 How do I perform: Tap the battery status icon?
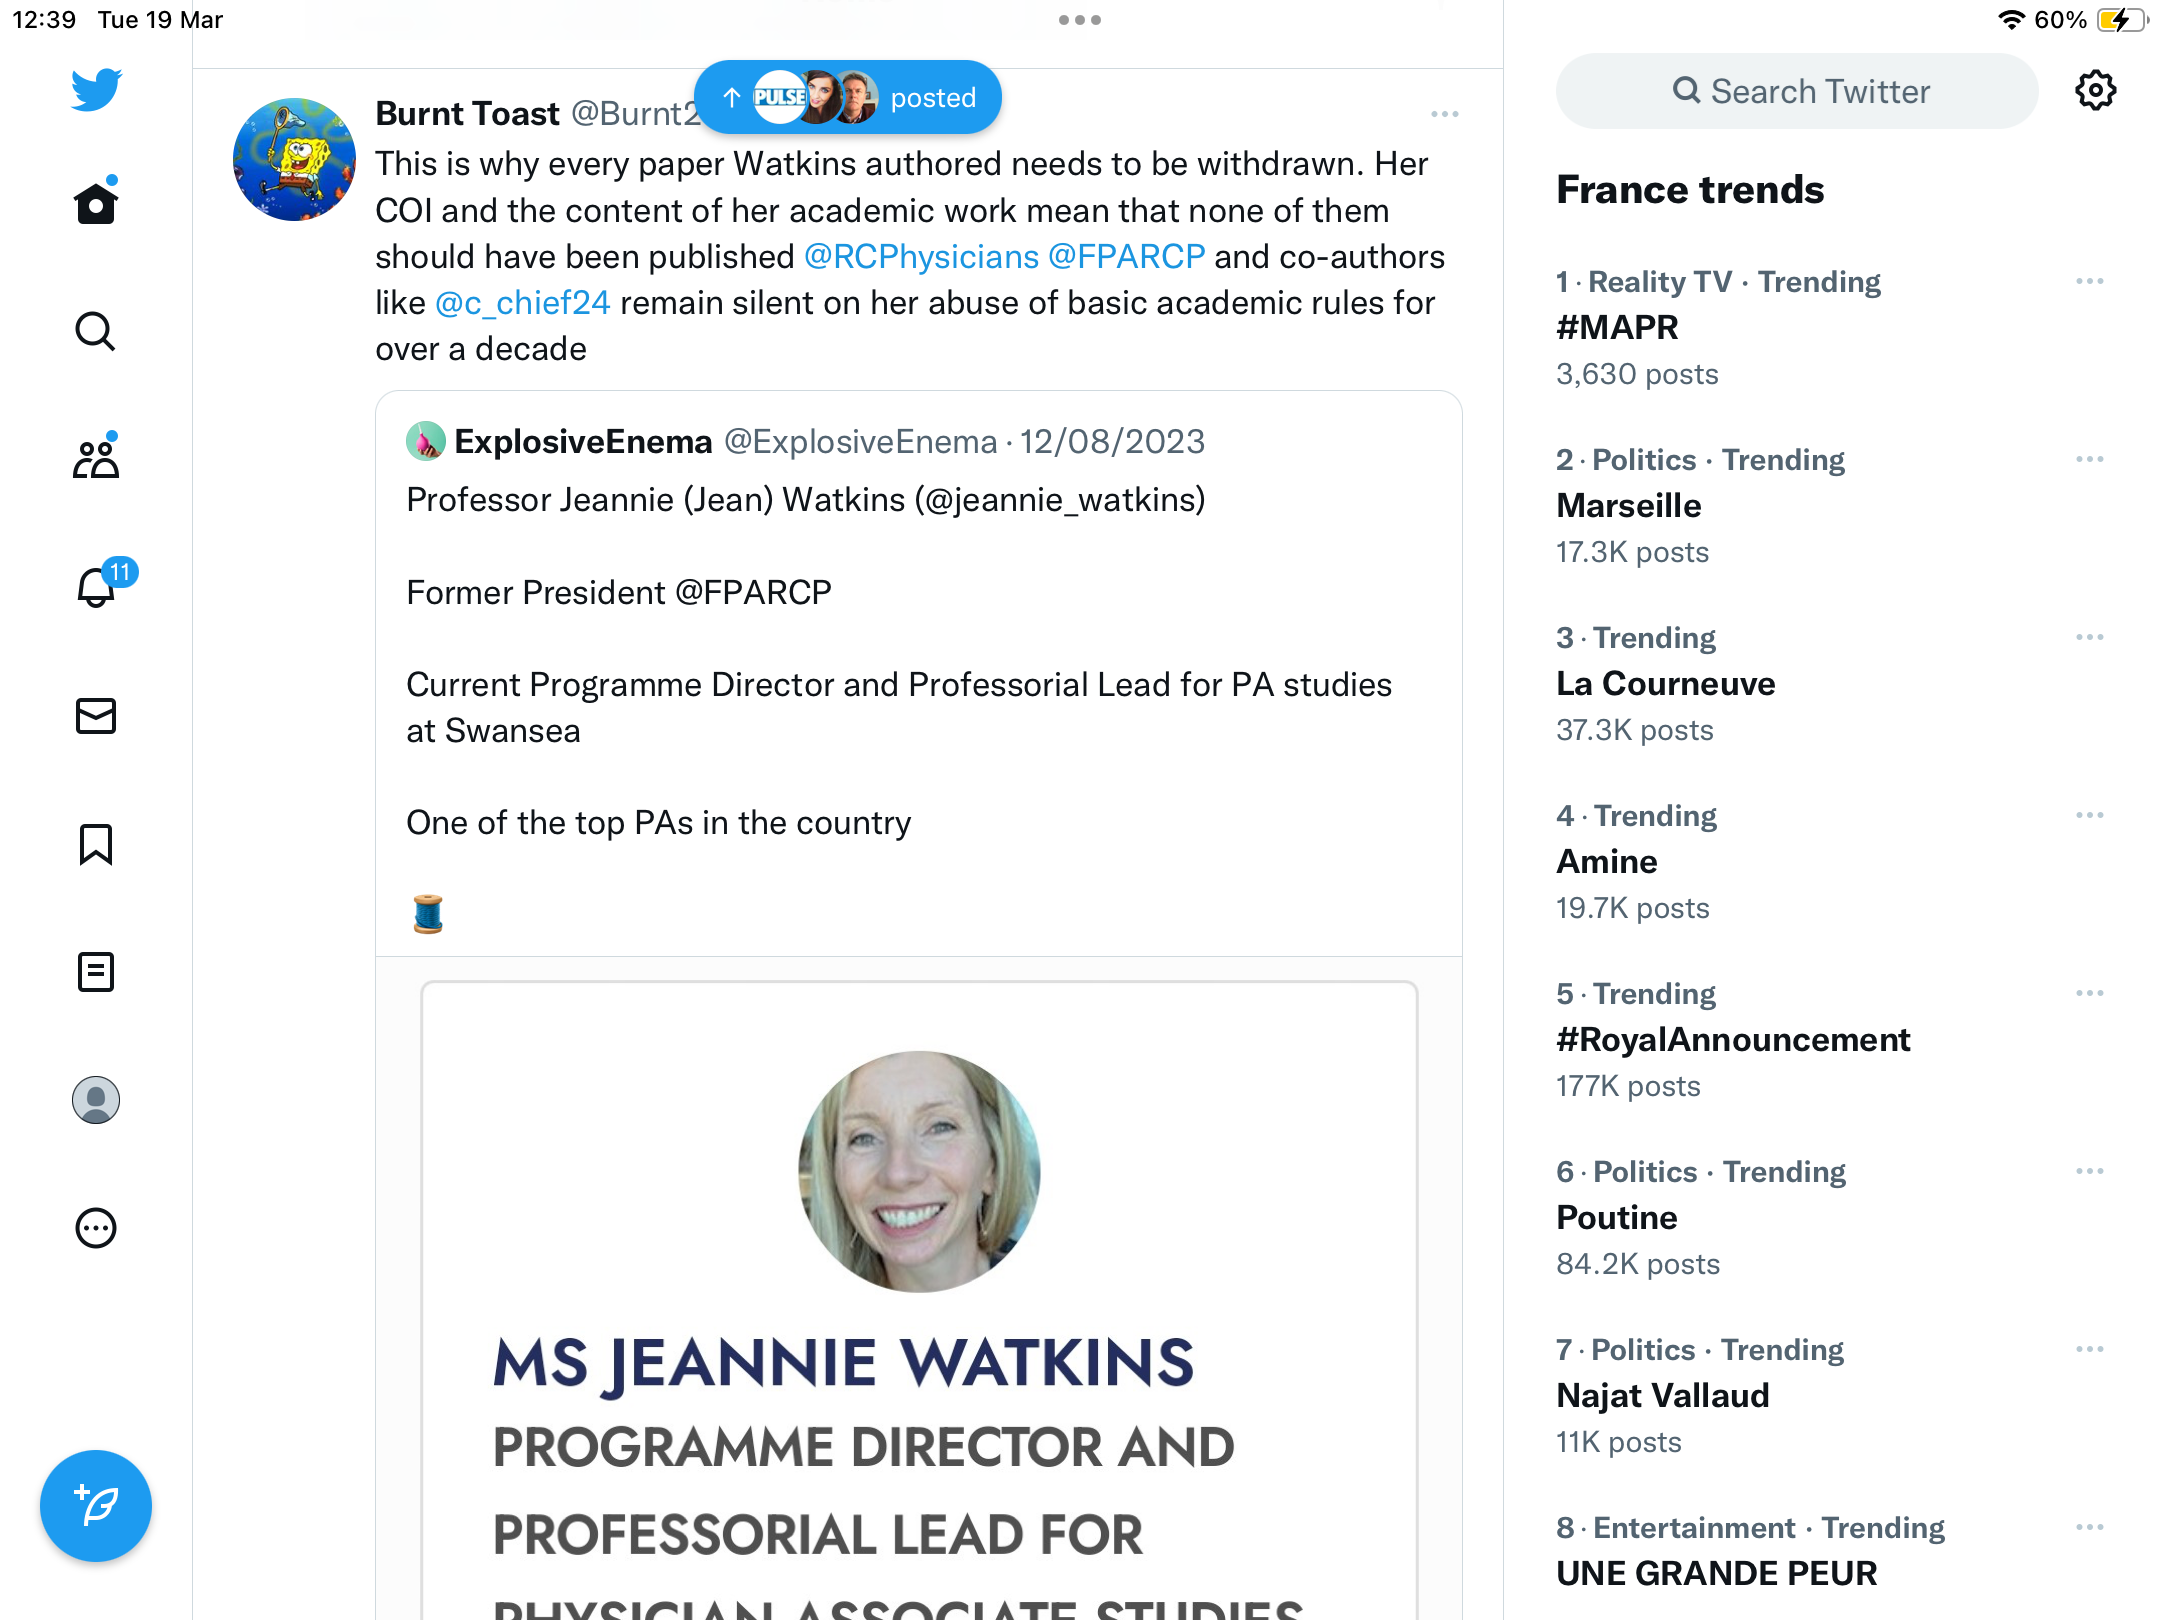coord(2122,20)
